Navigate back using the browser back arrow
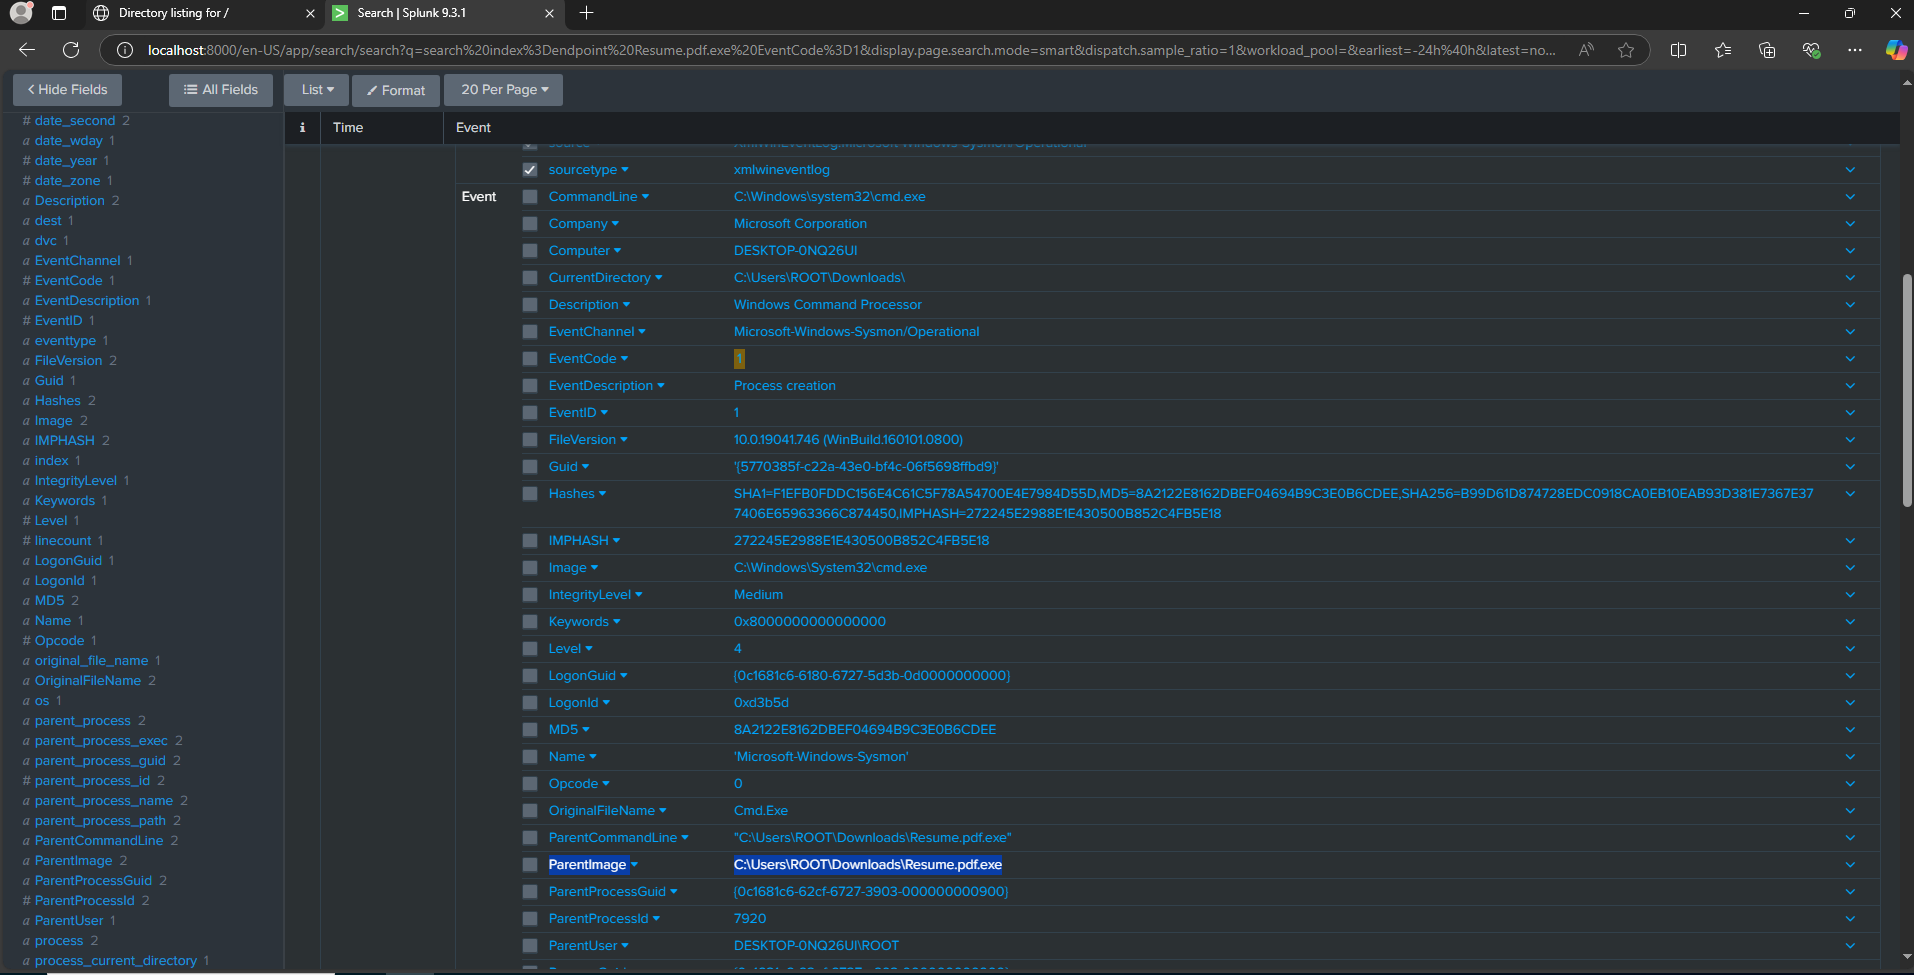 25,50
